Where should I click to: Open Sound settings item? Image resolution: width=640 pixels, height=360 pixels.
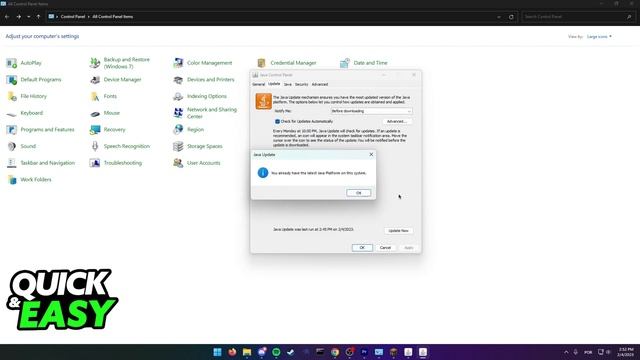(x=21, y=146)
